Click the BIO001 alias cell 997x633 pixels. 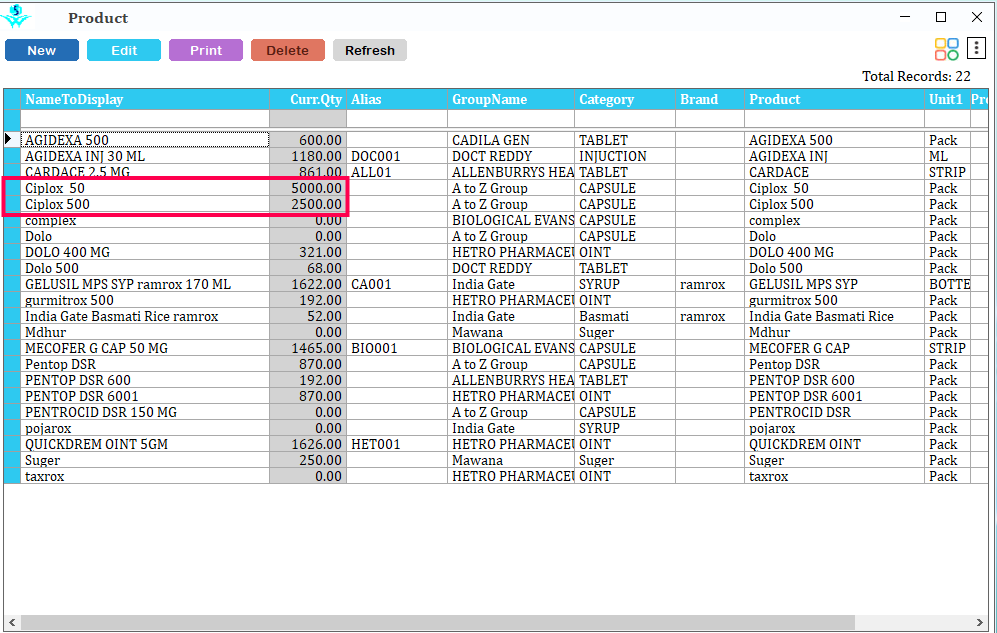point(397,348)
